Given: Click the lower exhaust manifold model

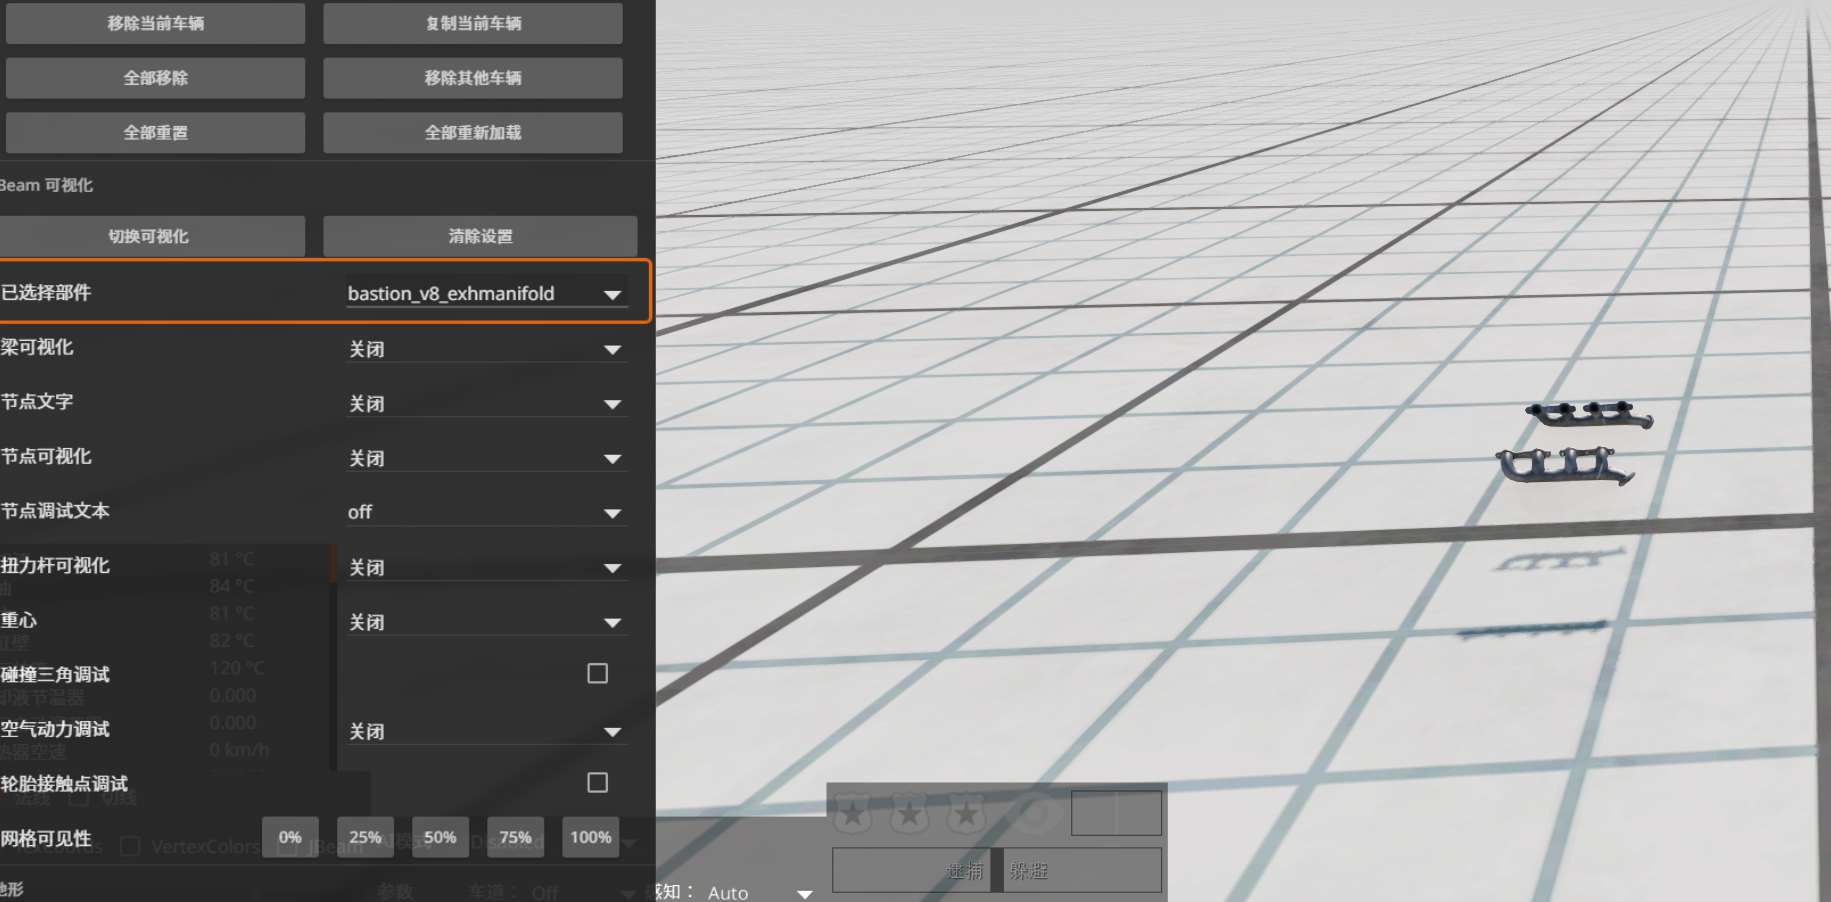Looking at the screenshot, I should (x=1565, y=466).
